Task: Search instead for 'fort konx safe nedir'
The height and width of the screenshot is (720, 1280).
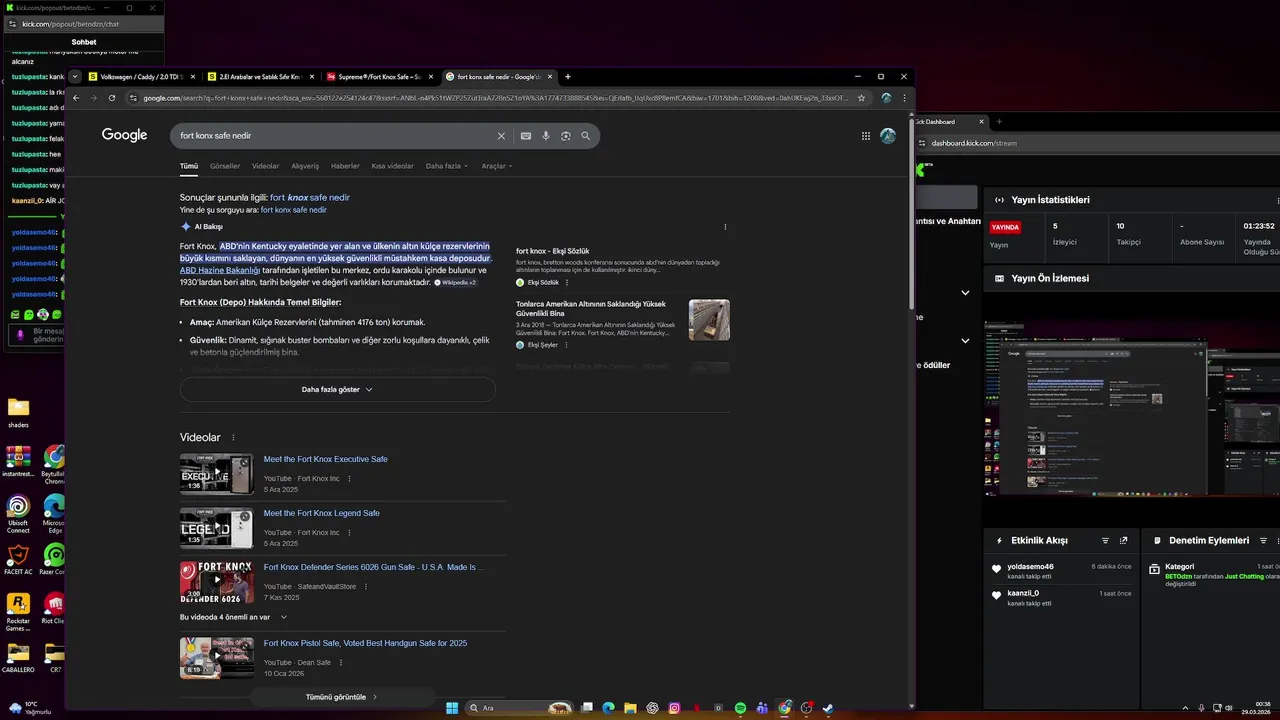Action: (x=294, y=210)
